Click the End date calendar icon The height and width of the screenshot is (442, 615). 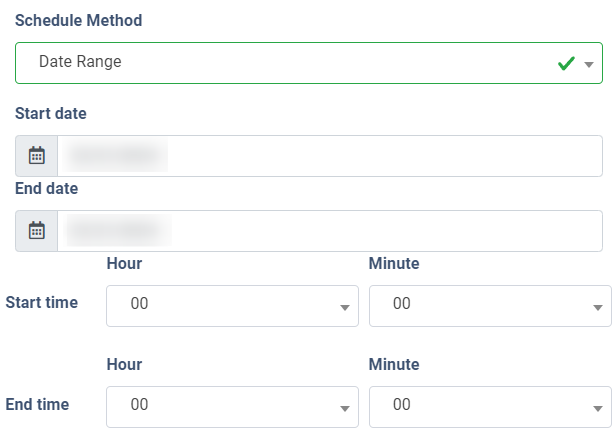click(x=37, y=231)
